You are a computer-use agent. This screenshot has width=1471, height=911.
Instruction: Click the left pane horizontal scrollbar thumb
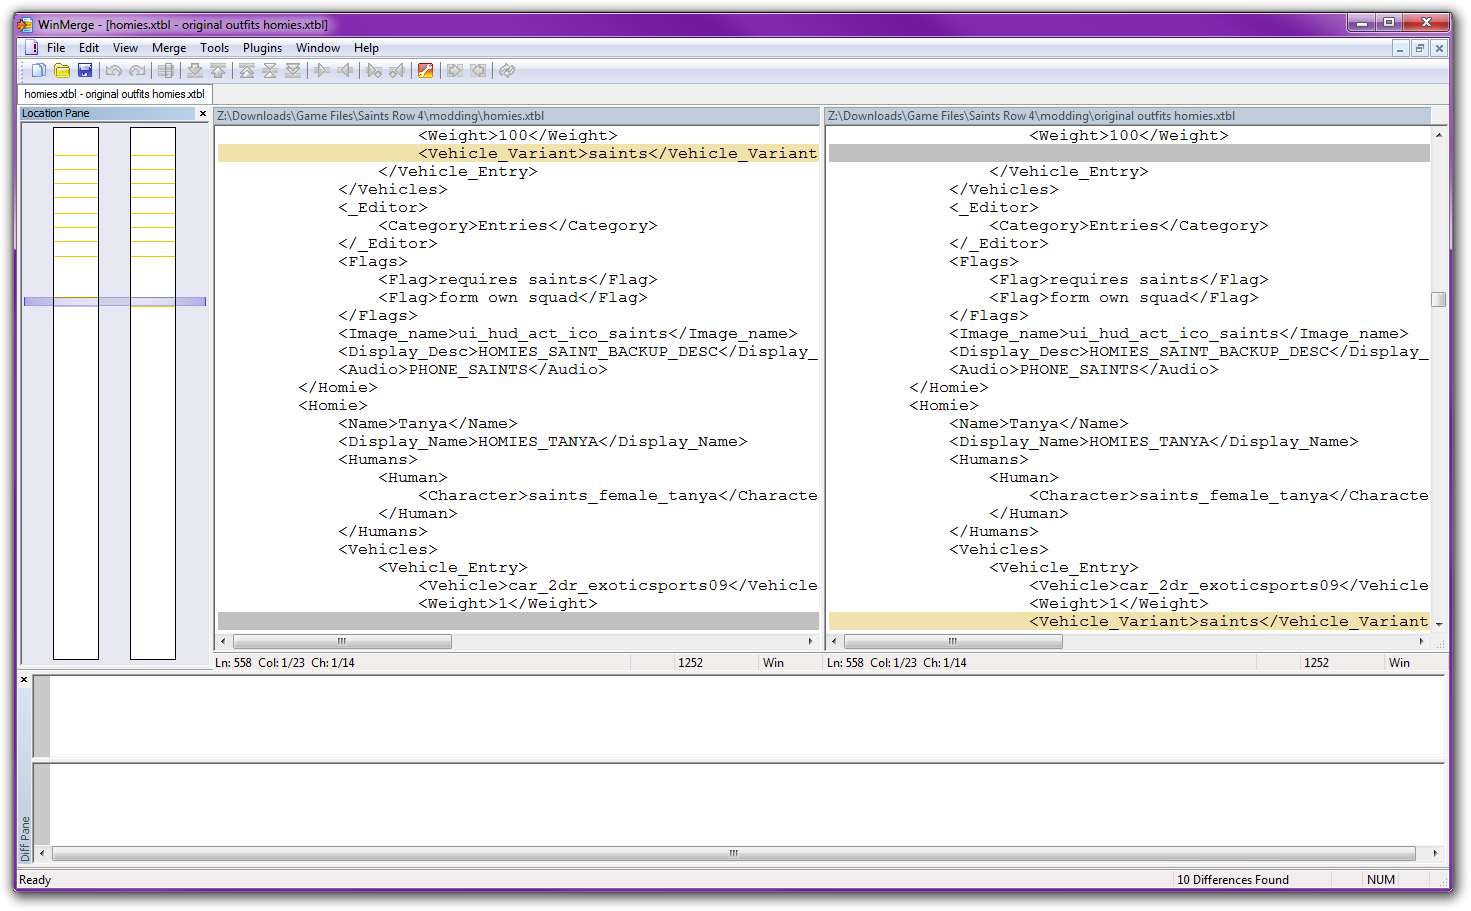pyautogui.click(x=342, y=641)
